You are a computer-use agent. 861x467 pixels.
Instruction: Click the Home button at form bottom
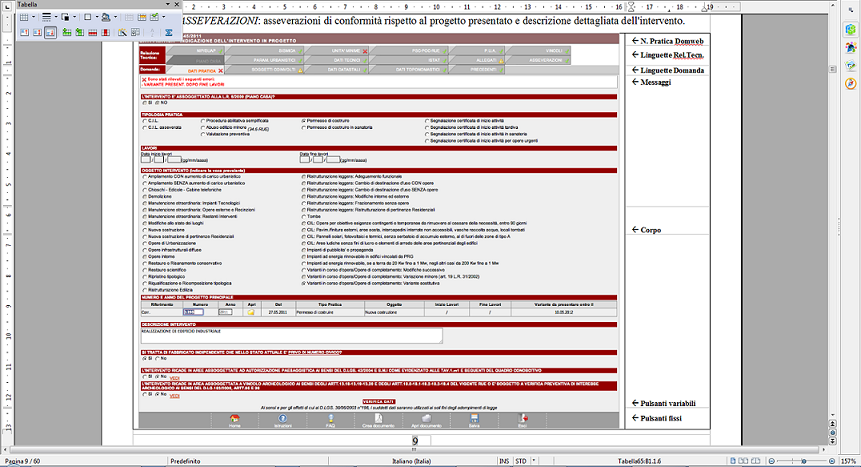coord(234,422)
